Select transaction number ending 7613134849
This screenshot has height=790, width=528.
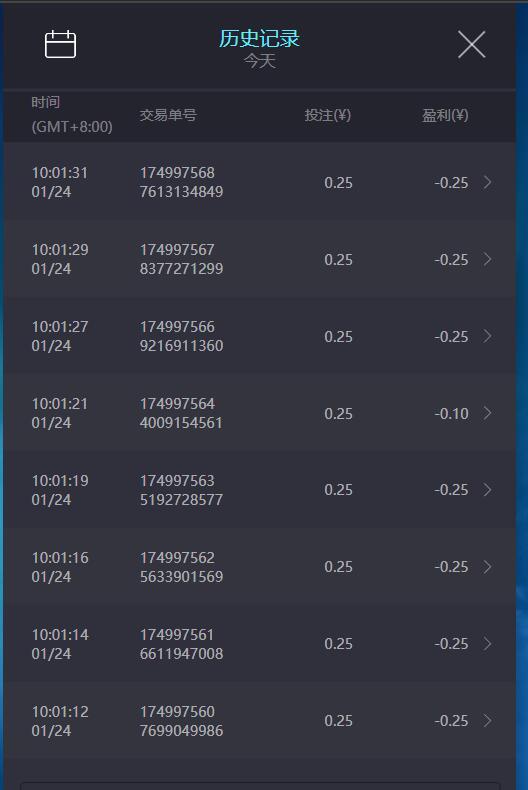pyautogui.click(x=181, y=182)
